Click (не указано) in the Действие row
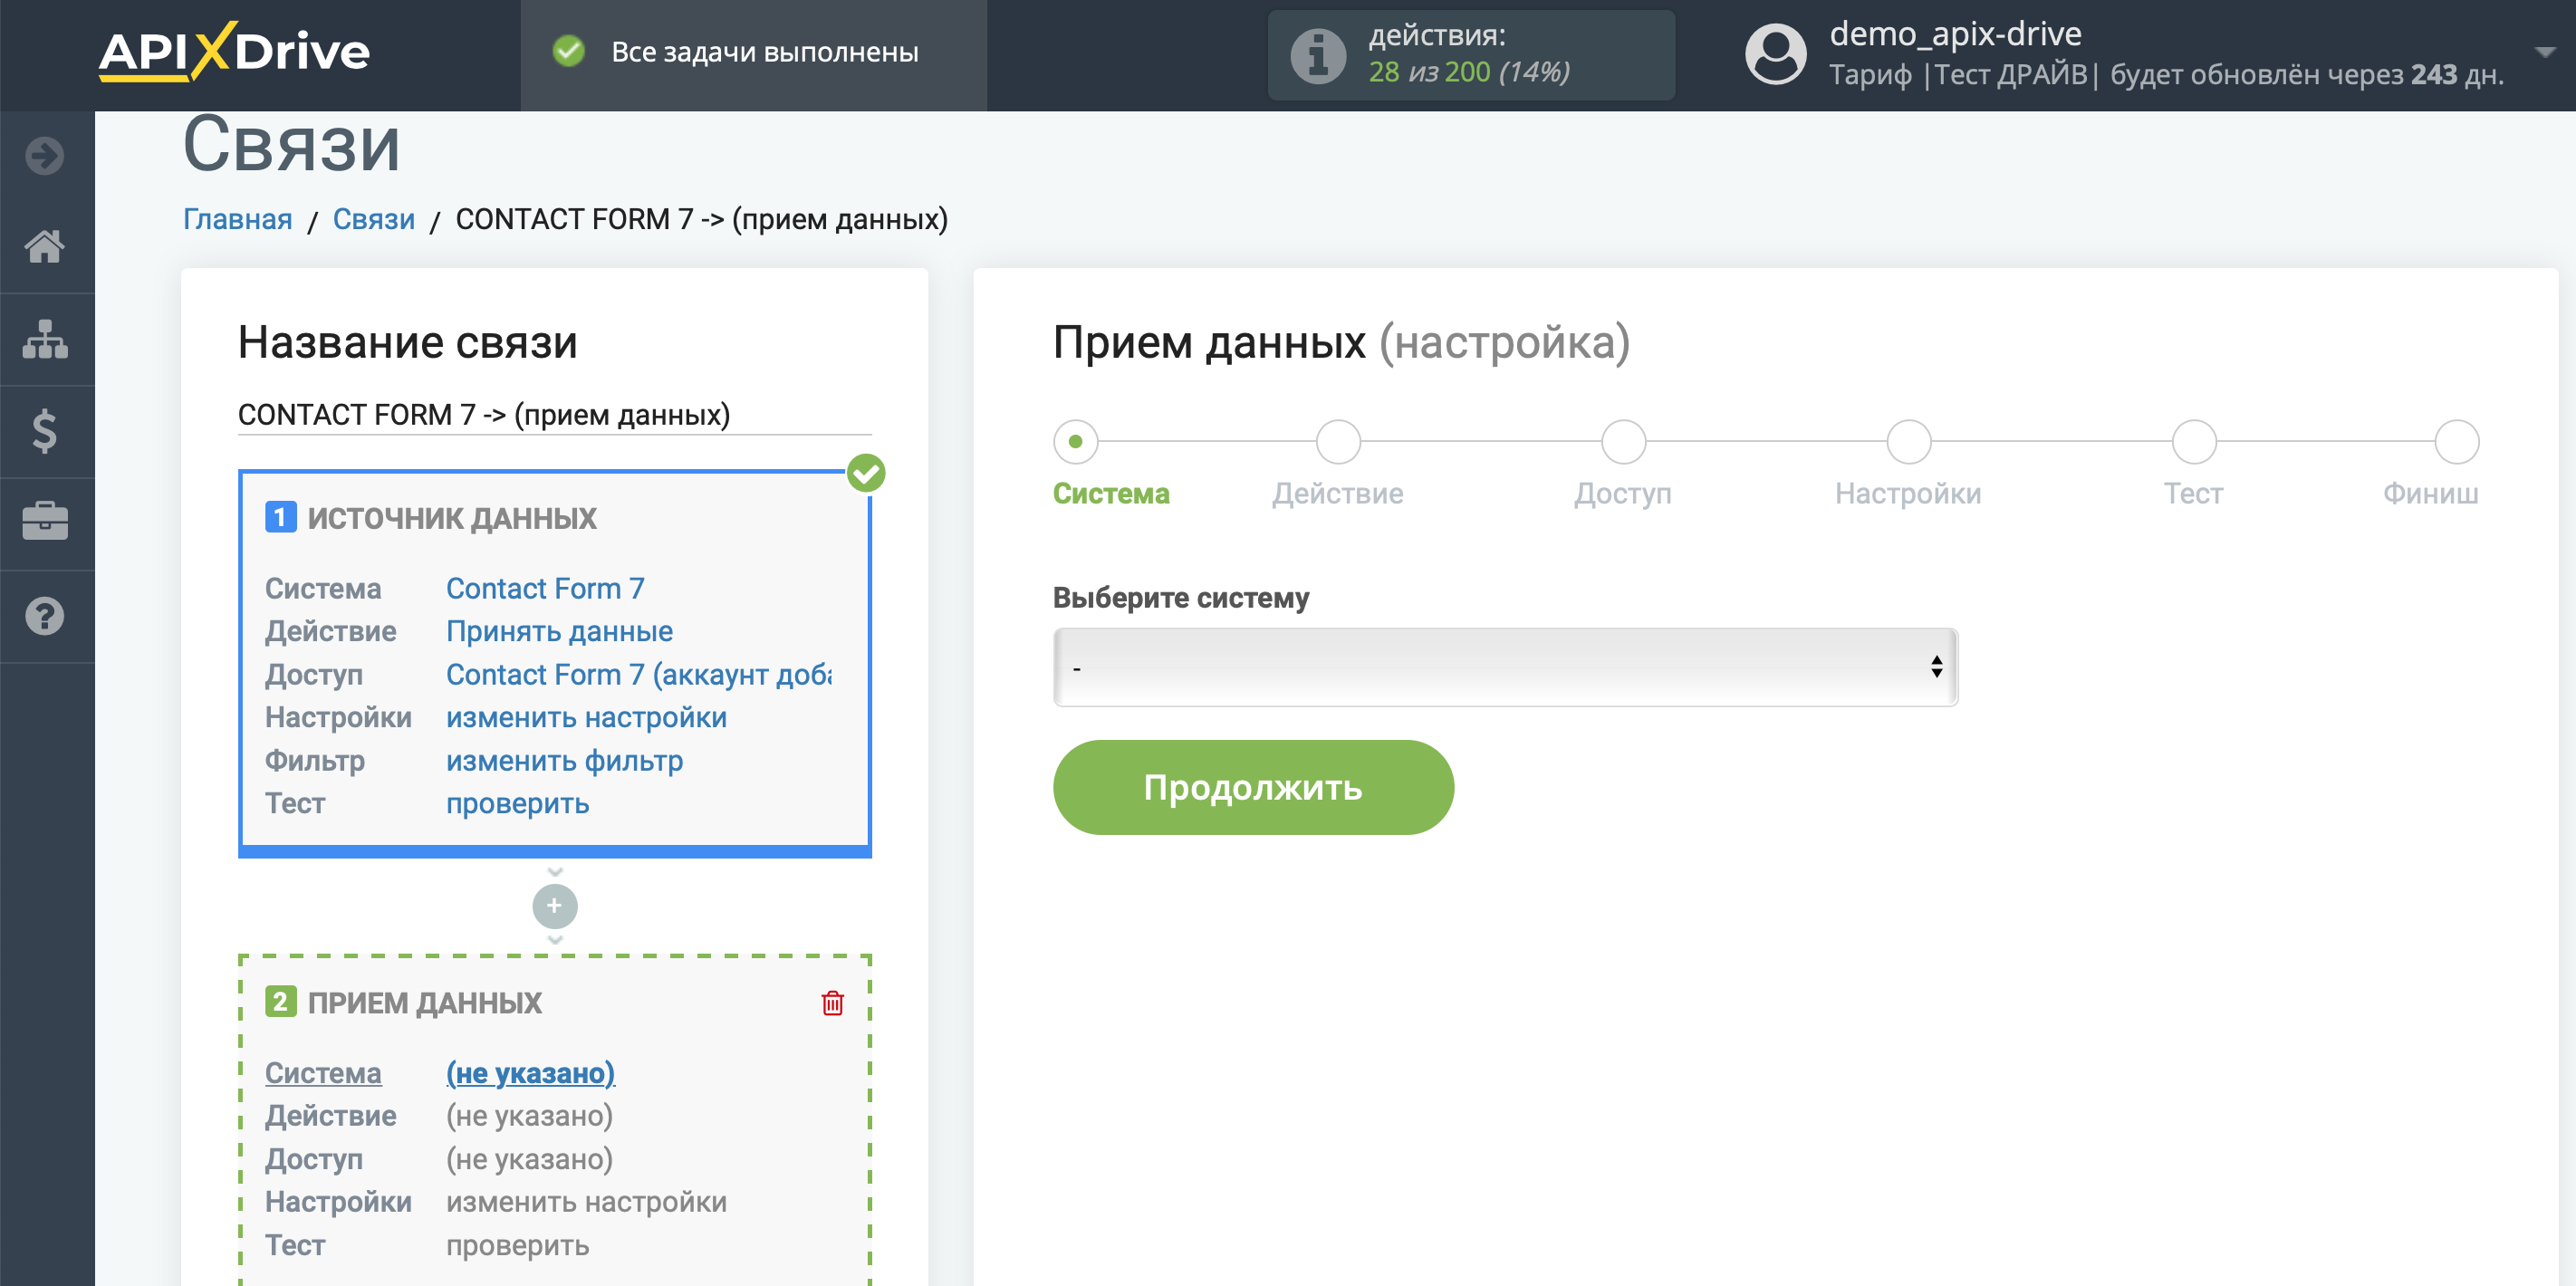The width and height of the screenshot is (2576, 1286). click(x=529, y=1115)
